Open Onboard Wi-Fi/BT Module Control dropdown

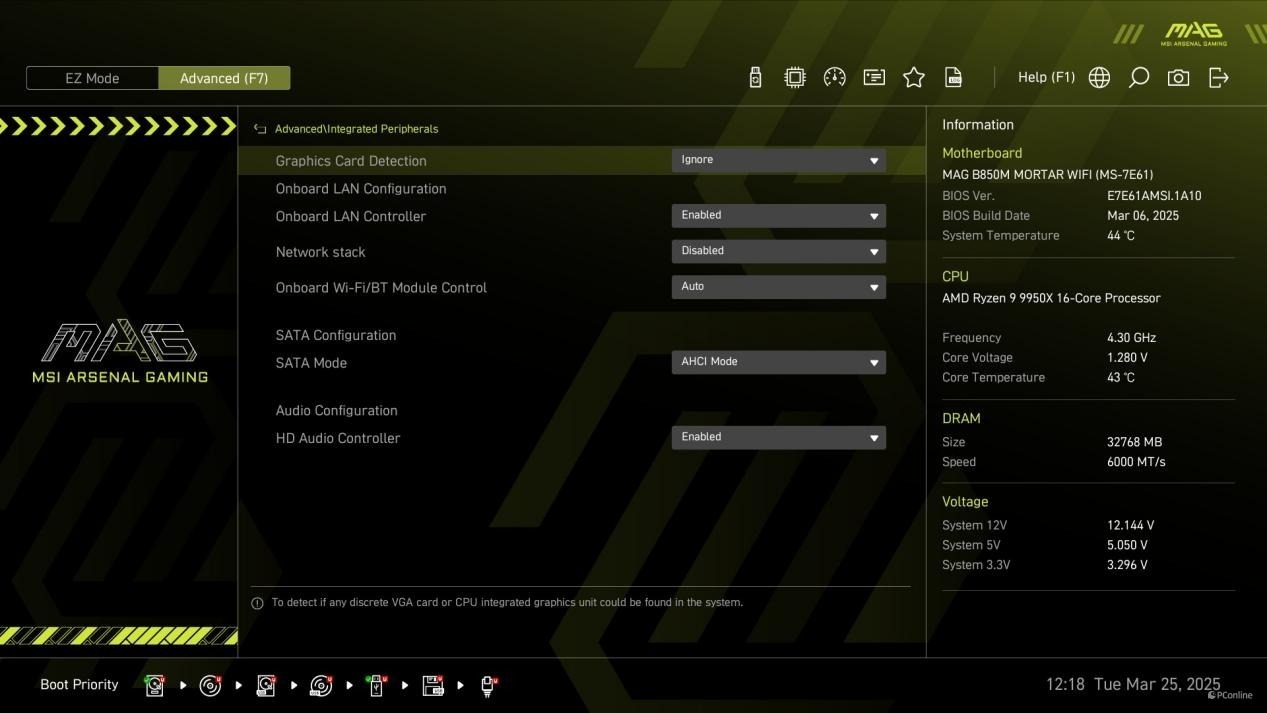pos(778,287)
